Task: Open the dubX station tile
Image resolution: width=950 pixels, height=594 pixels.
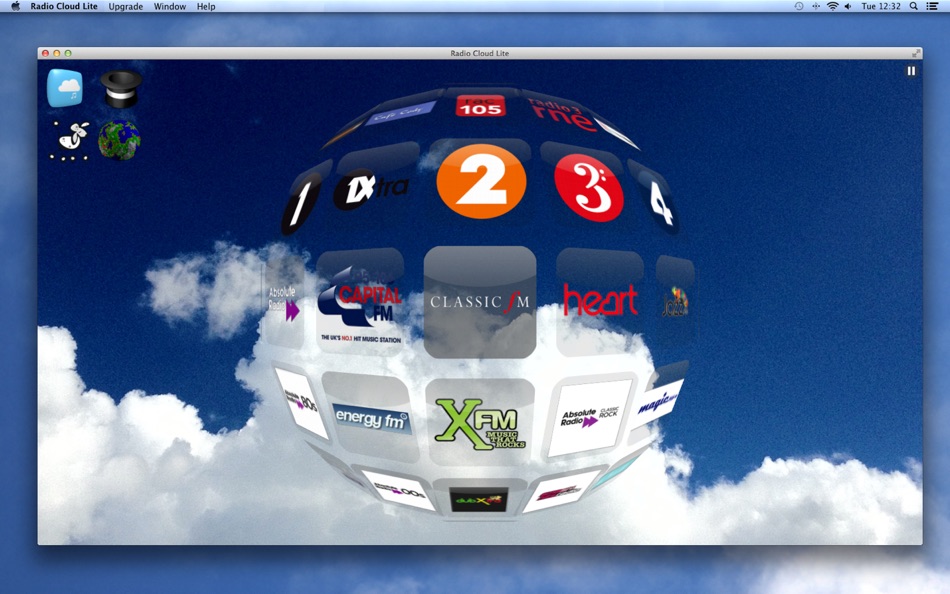Action: pyautogui.click(x=479, y=501)
